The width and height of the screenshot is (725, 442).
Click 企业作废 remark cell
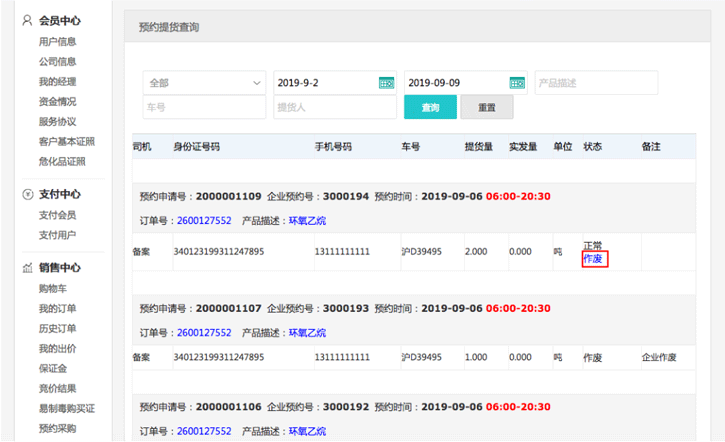tap(659, 357)
